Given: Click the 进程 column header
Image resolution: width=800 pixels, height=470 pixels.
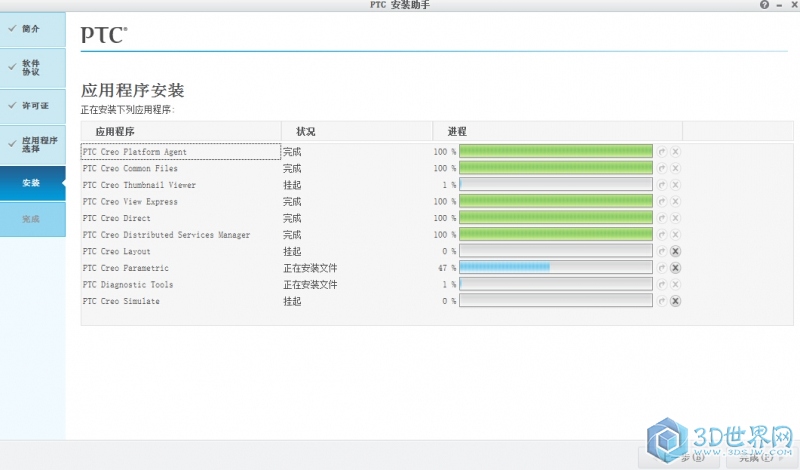Looking at the screenshot, I should click(x=457, y=132).
